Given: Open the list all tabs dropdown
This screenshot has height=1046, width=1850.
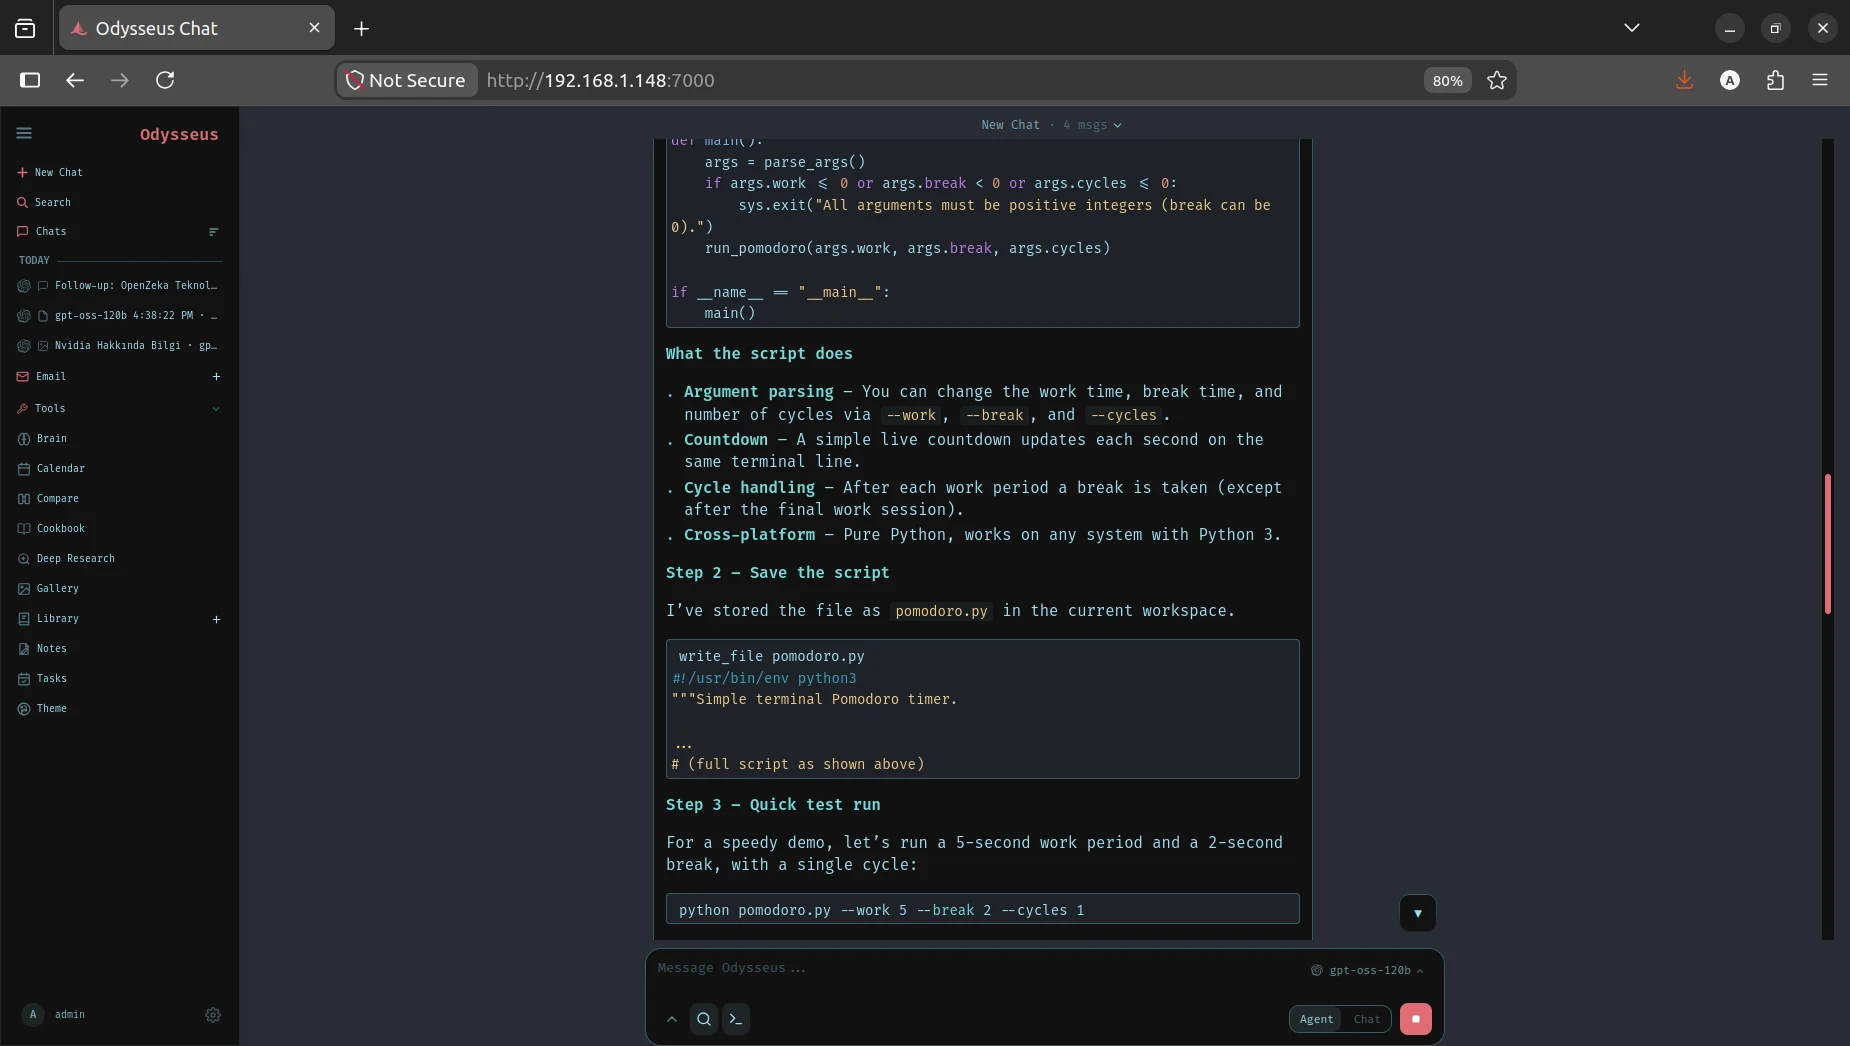Looking at the screenshot, I should pos(1631,28).
